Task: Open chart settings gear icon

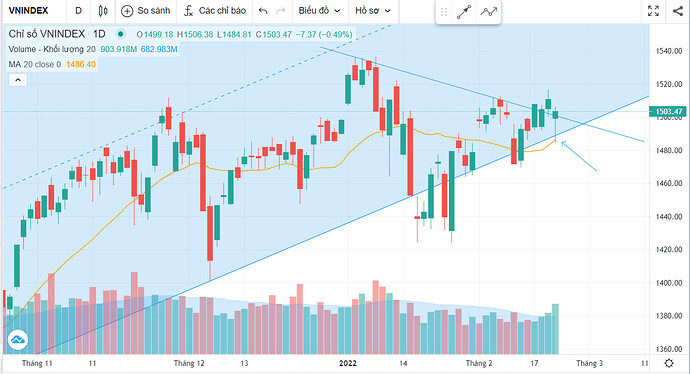Action: (x=669, y=363)
